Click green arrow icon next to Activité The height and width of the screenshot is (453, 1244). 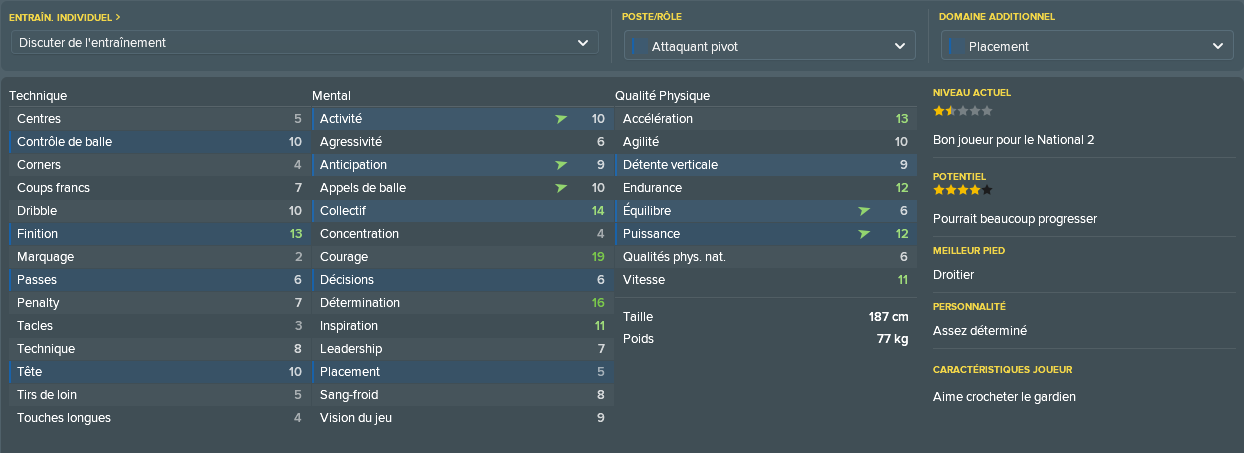[x=561, y=119]
